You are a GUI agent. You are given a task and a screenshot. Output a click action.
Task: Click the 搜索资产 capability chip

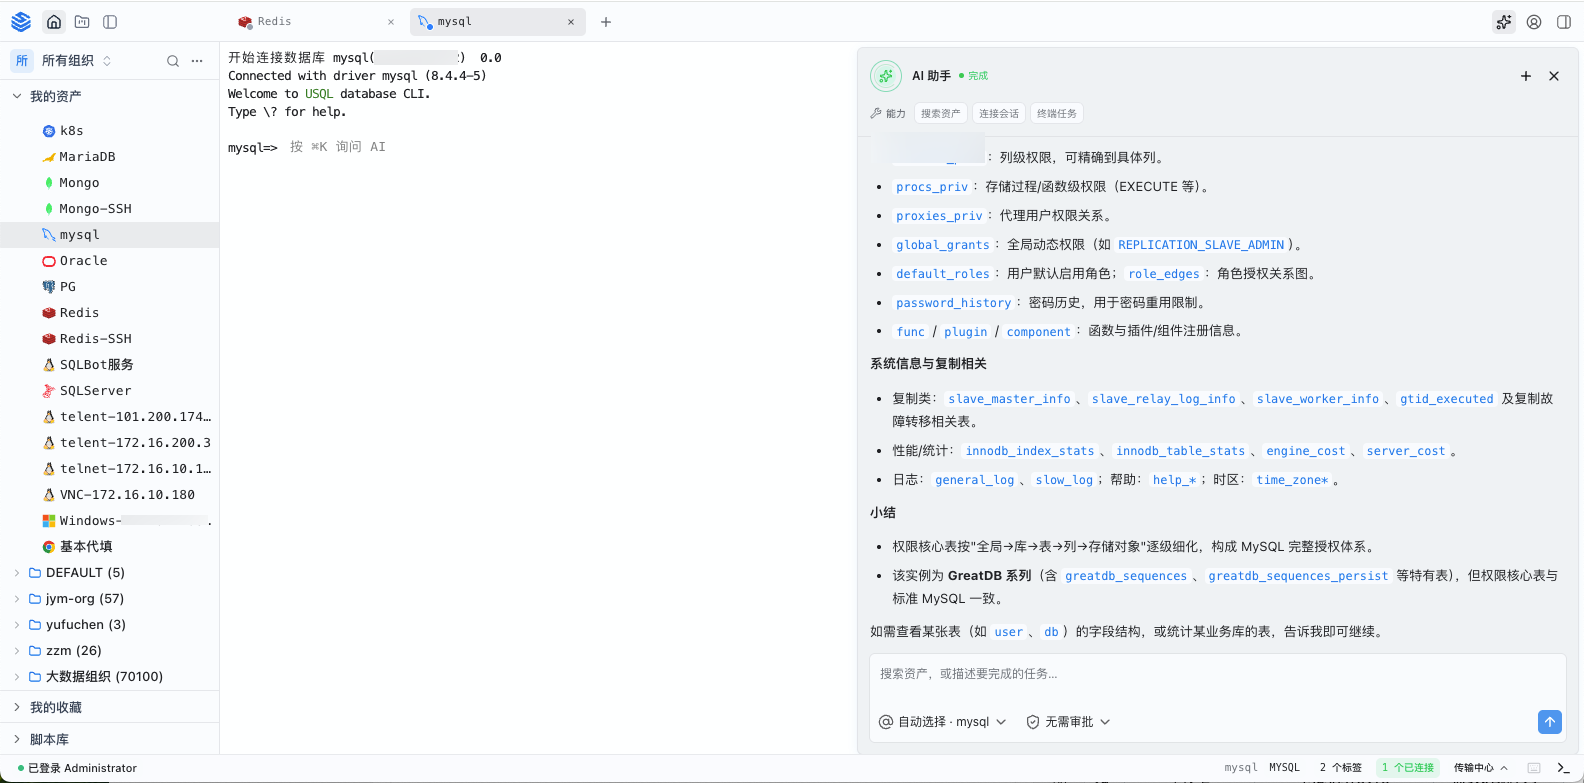pos(940,114)
